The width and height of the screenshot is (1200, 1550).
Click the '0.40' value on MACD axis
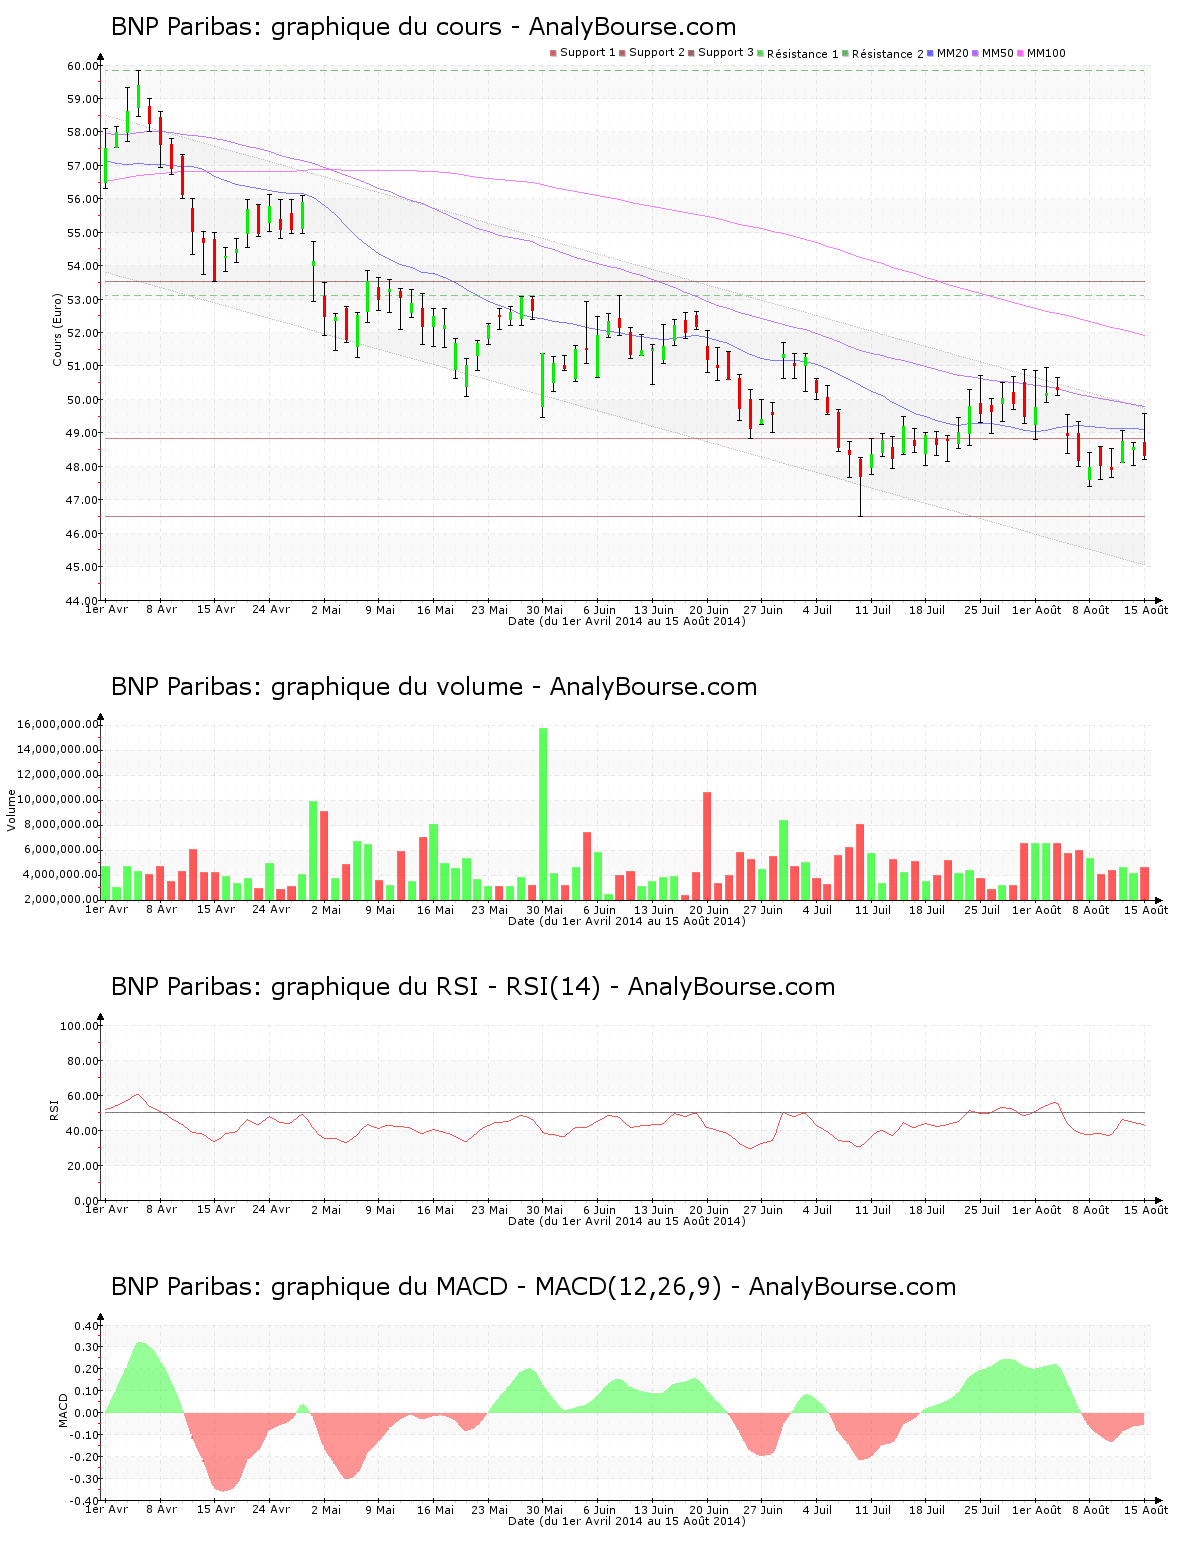tap(87, 1326)
